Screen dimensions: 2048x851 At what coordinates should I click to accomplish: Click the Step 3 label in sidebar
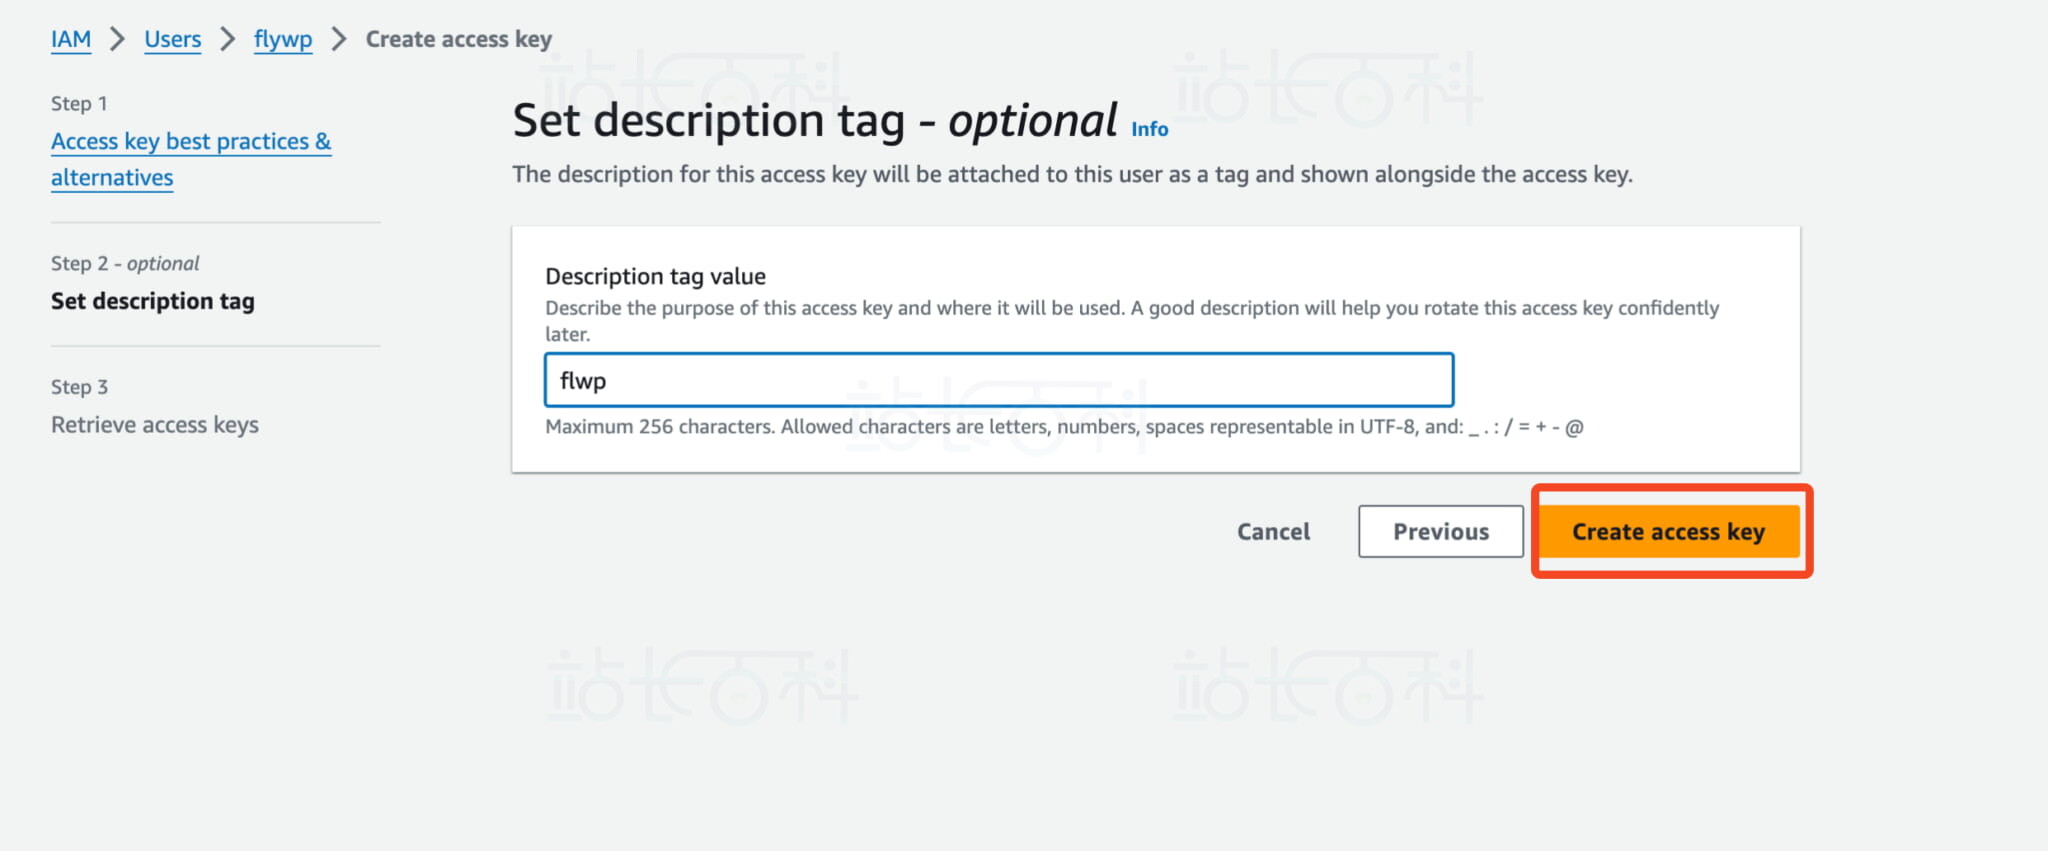click(x=79, y=387)
